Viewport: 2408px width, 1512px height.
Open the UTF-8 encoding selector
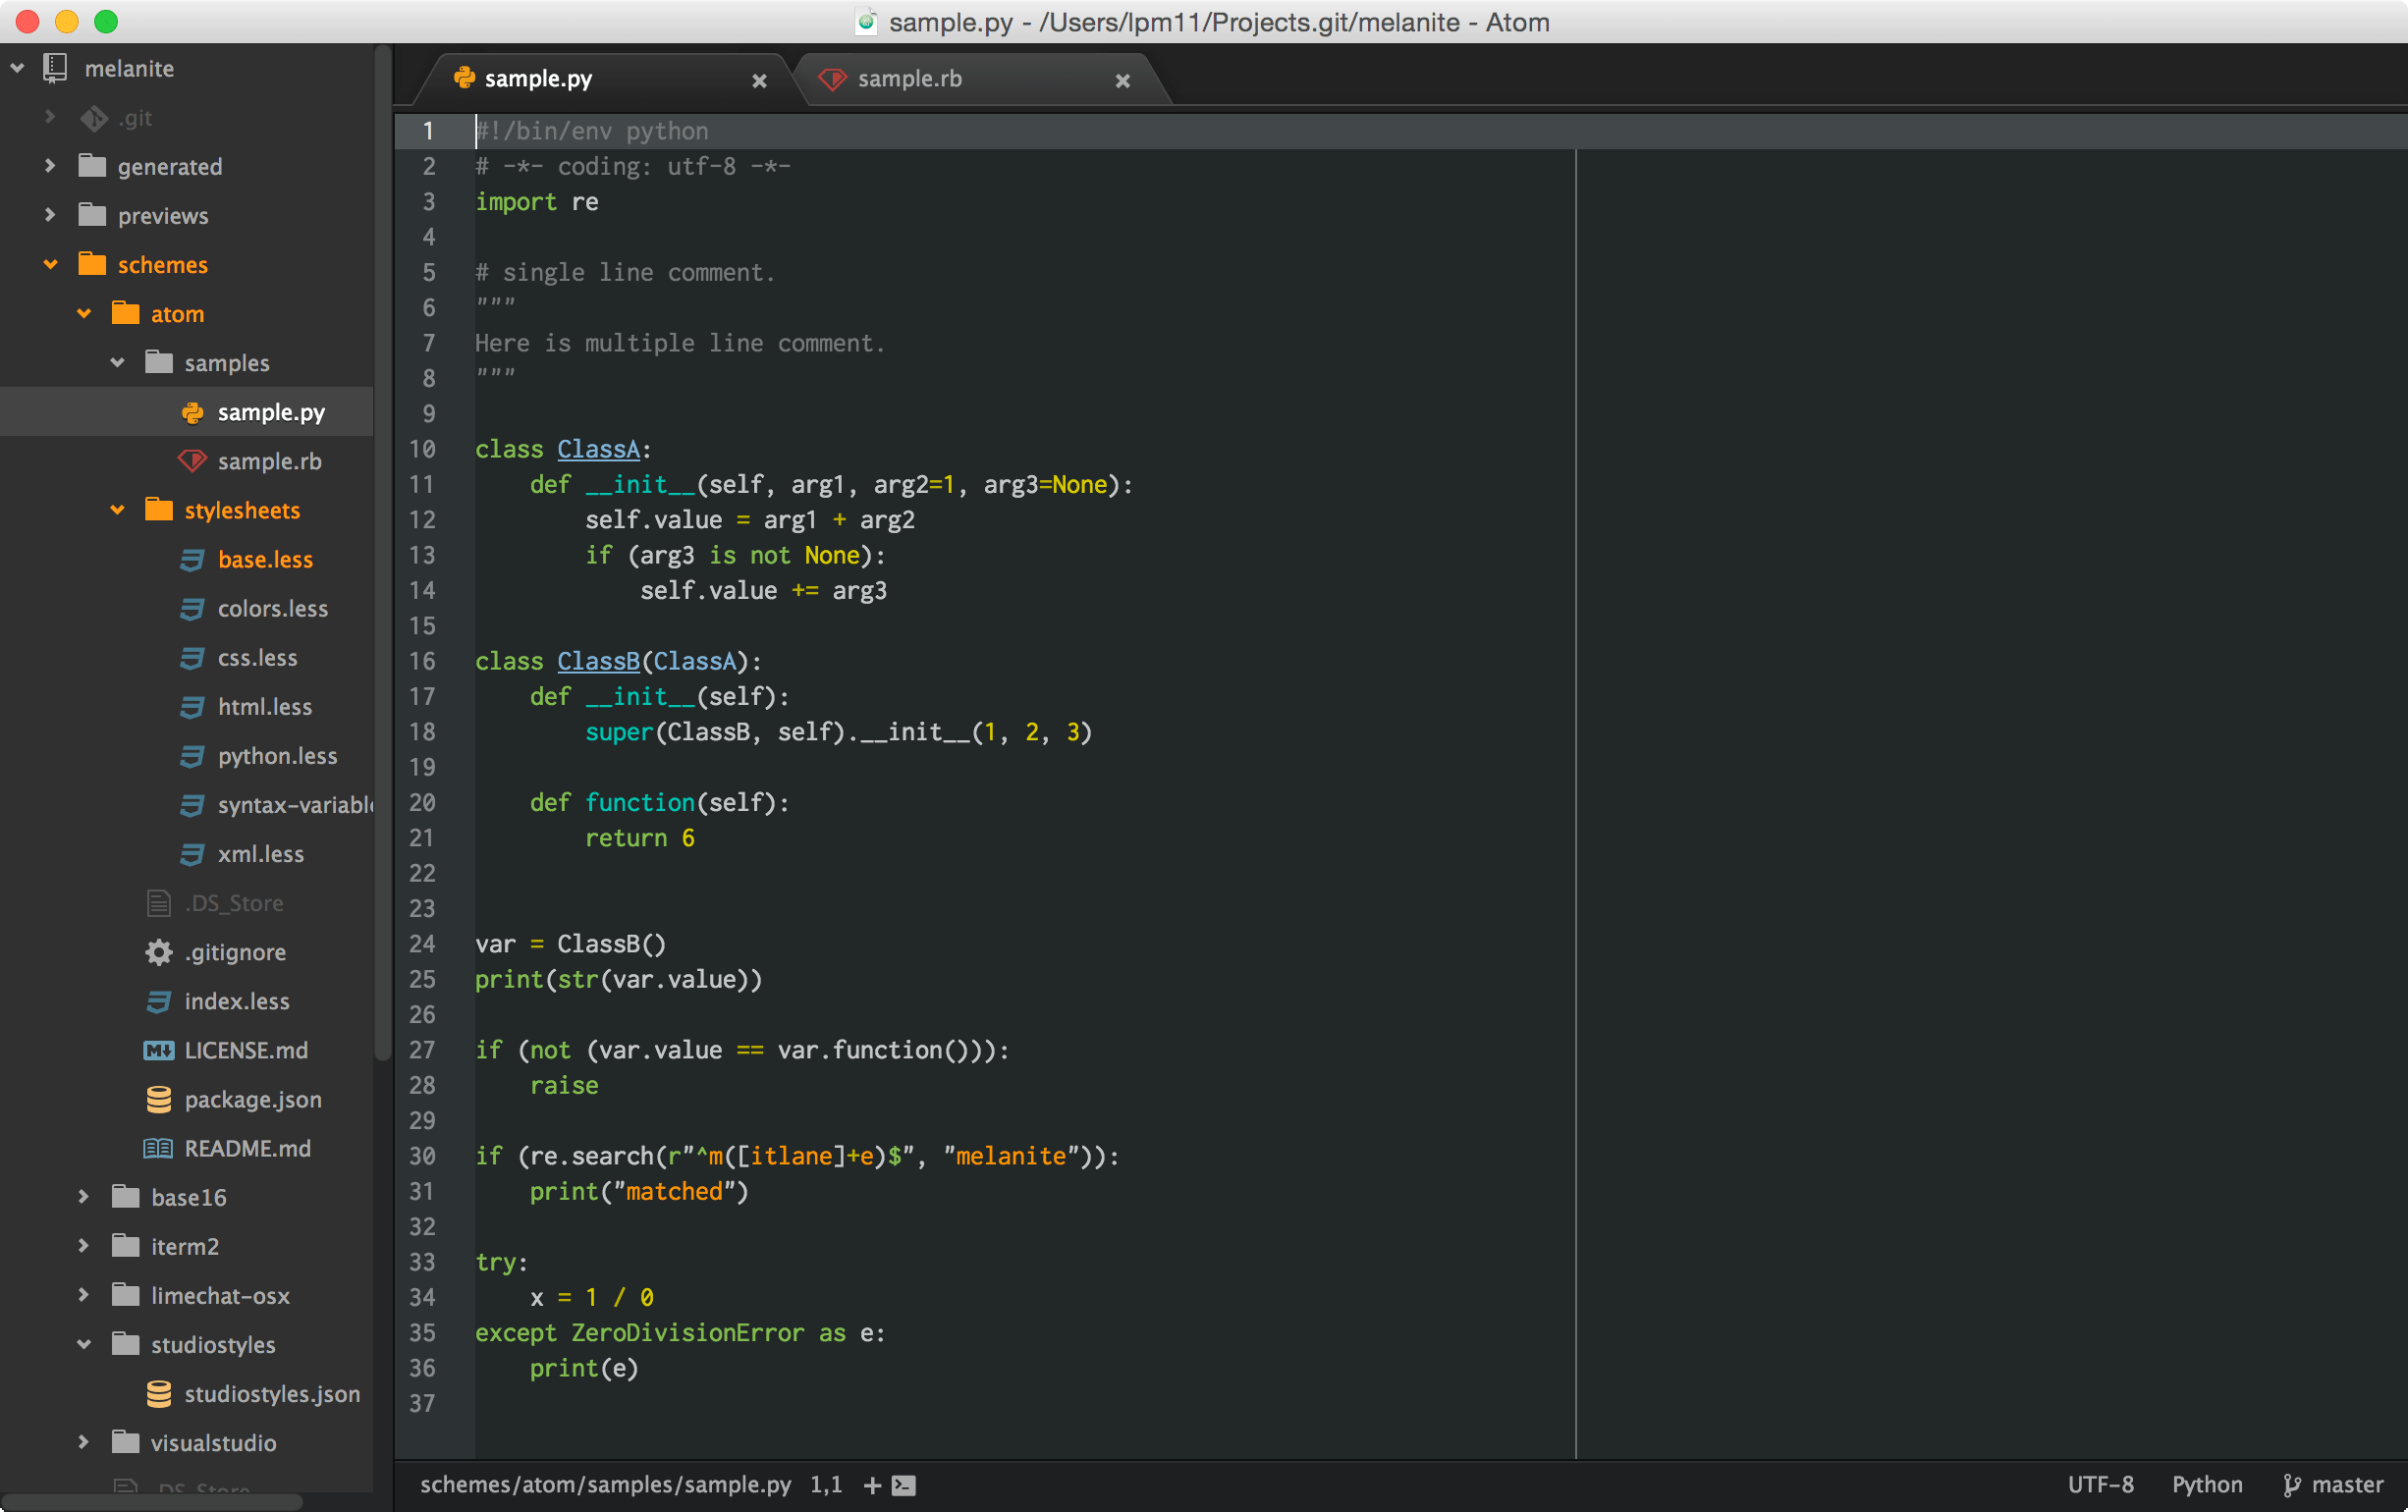click(x=2100, y=1485)
